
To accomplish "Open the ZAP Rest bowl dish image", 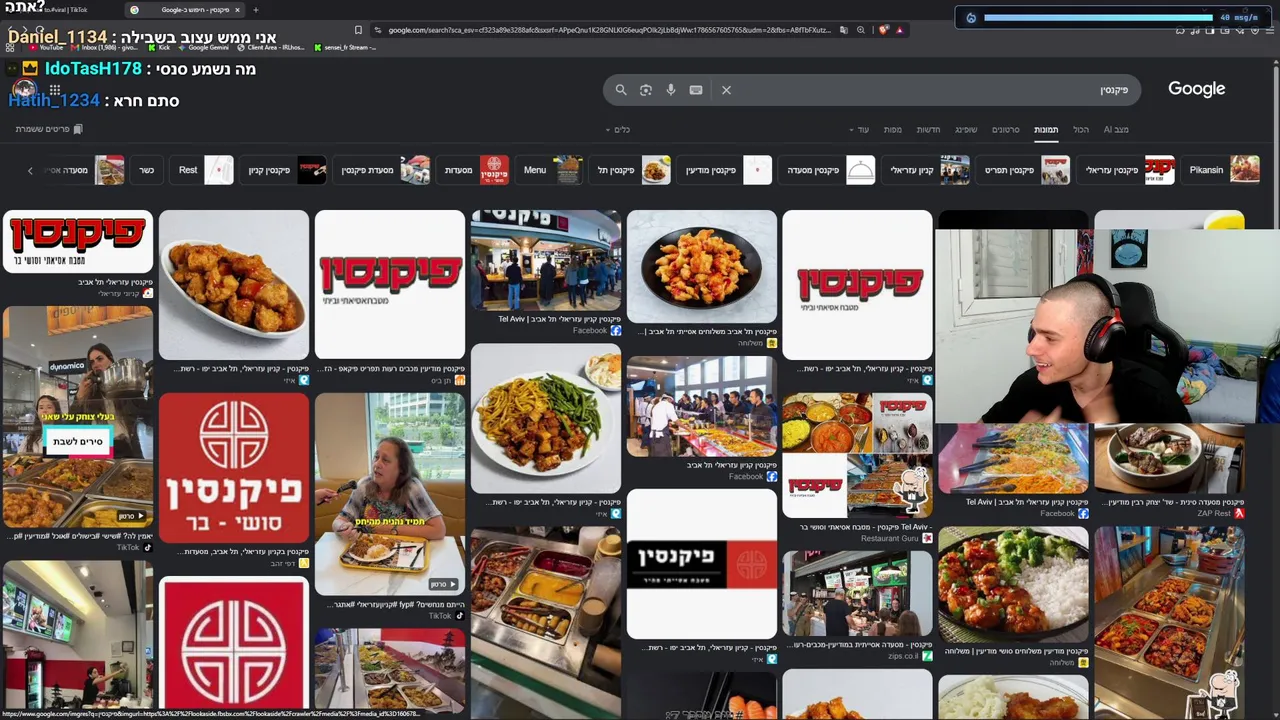I will pos(1170,459).
